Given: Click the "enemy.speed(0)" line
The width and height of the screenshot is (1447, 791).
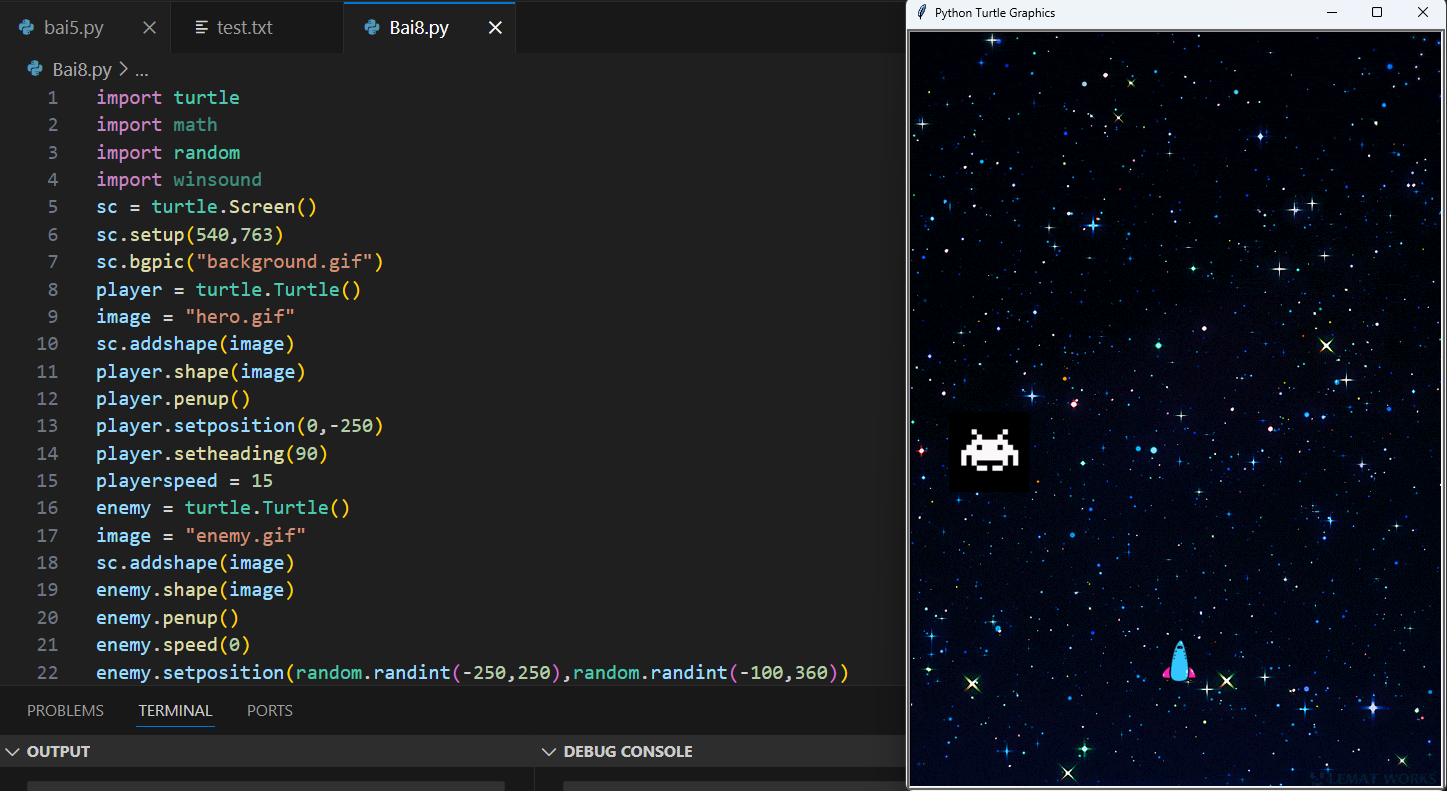Looking at the screenshot, I should point(174,645).
